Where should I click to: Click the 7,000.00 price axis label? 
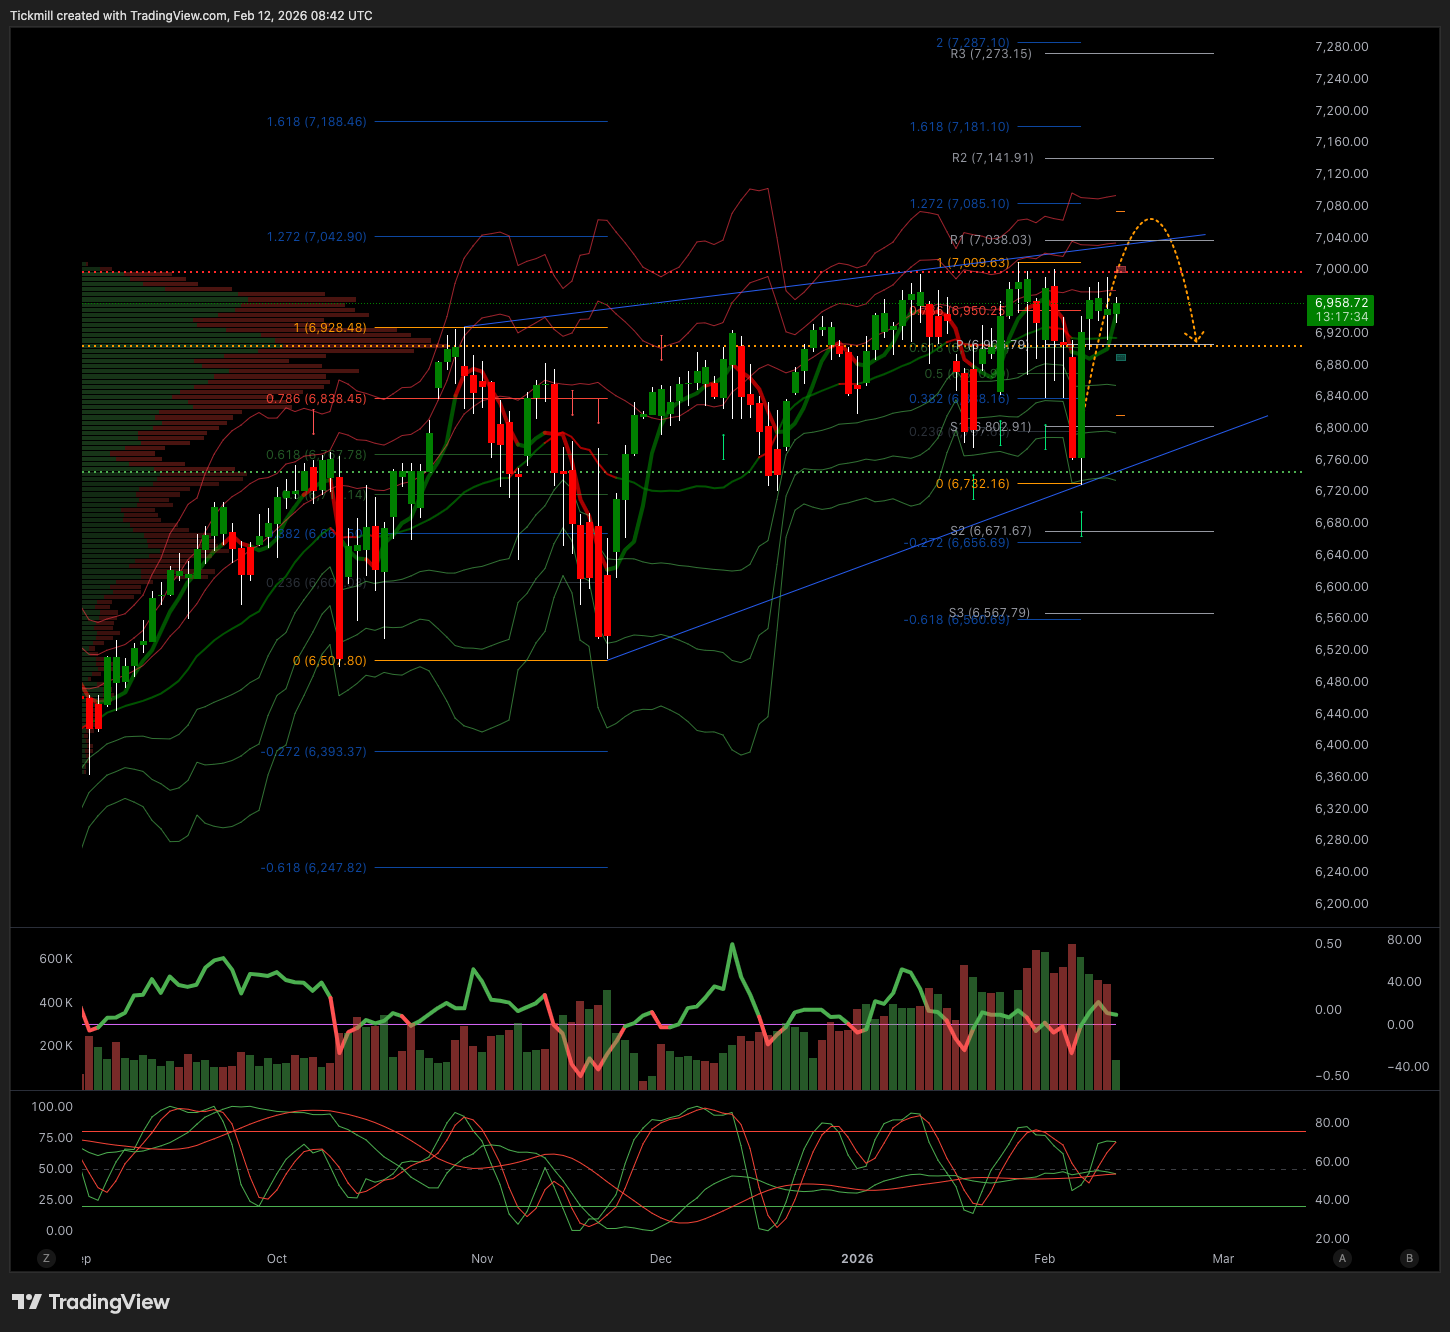point(1341,269)
